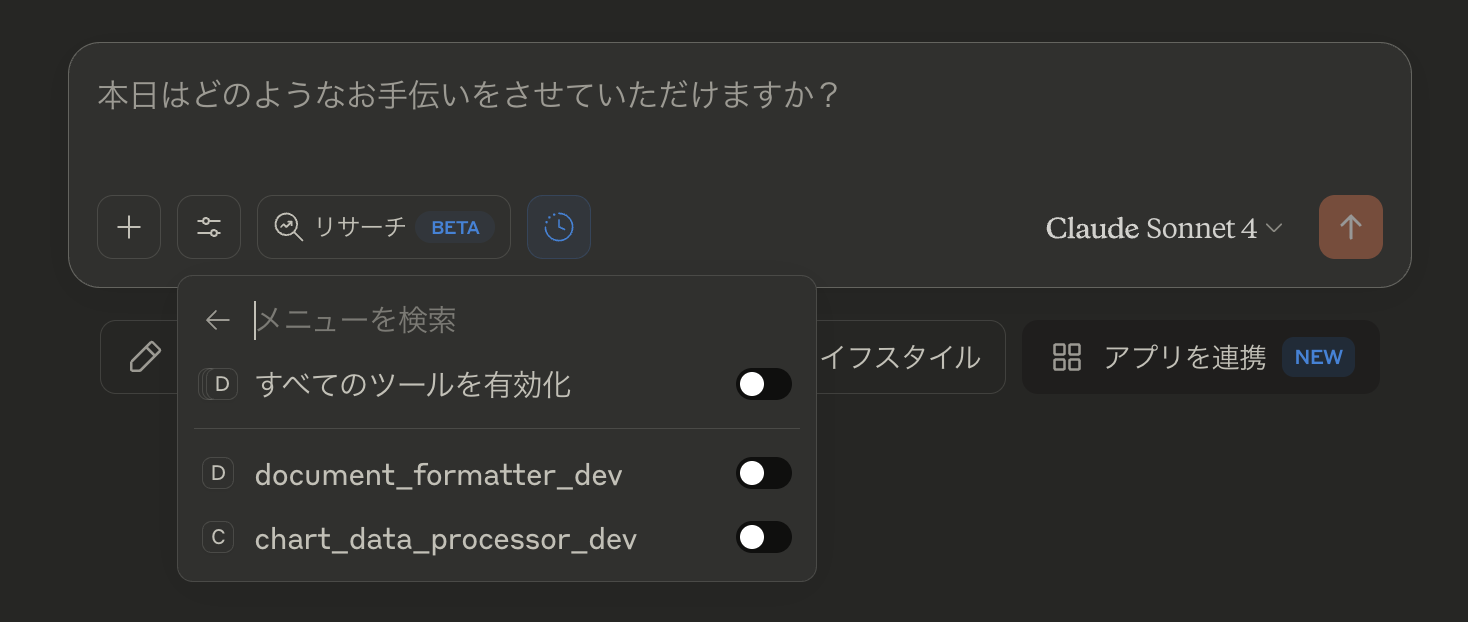Select the highlighted clock icon

[x=558, y=227]
